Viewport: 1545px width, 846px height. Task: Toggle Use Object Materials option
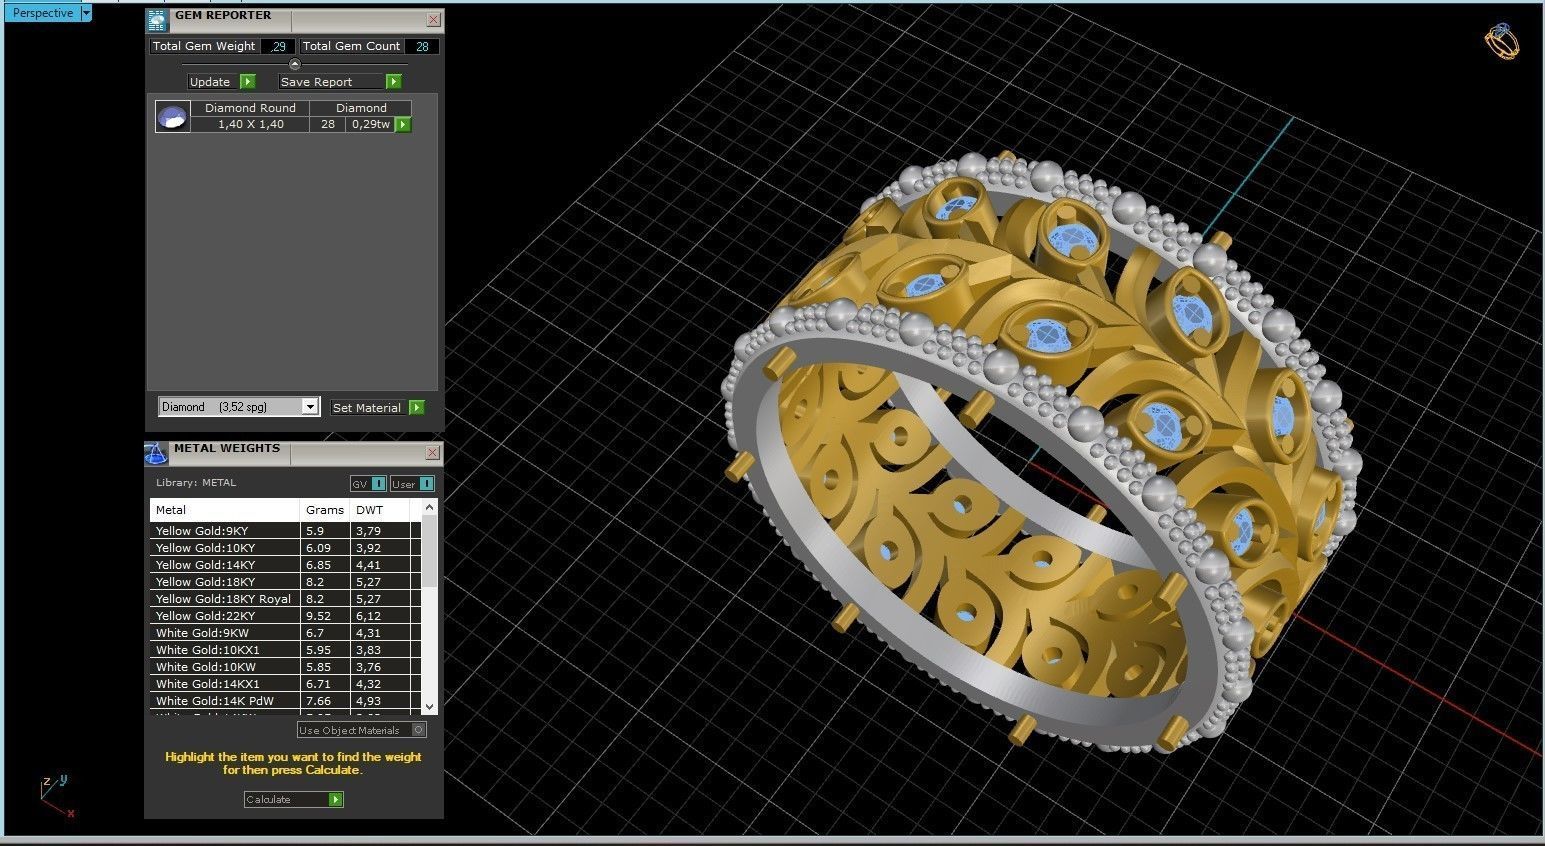point(362,730)
